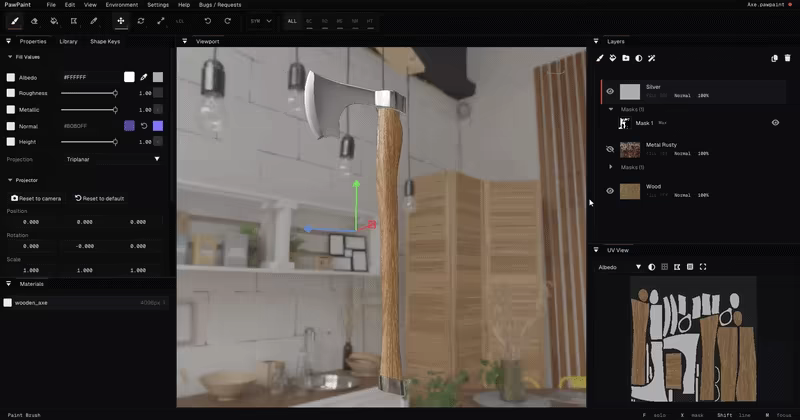Open the File menu
The image size is (800, 420).
(x=51, y=5)
